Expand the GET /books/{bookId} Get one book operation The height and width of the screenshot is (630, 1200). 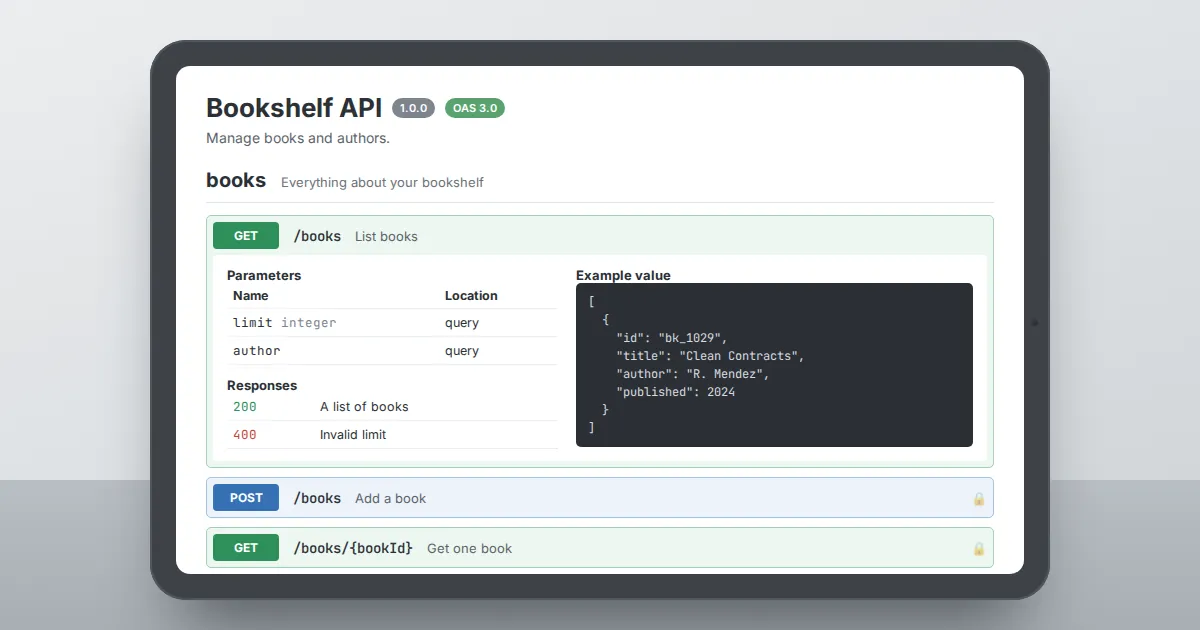[x=600, y=548]
